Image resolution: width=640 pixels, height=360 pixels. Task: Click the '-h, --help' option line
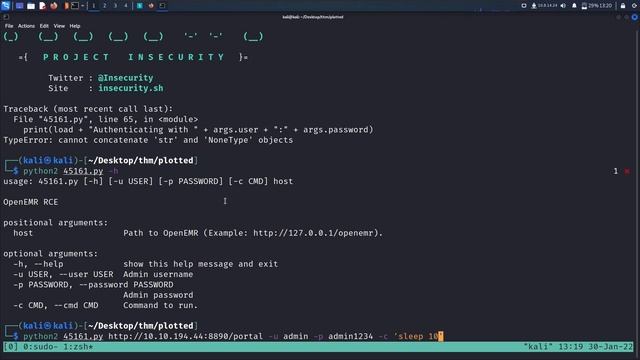(x=146, y=264)
